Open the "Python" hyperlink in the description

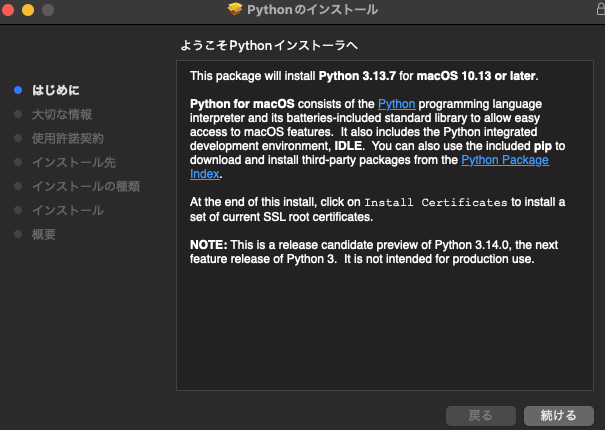pyautogui.click(x=396, y=104)
